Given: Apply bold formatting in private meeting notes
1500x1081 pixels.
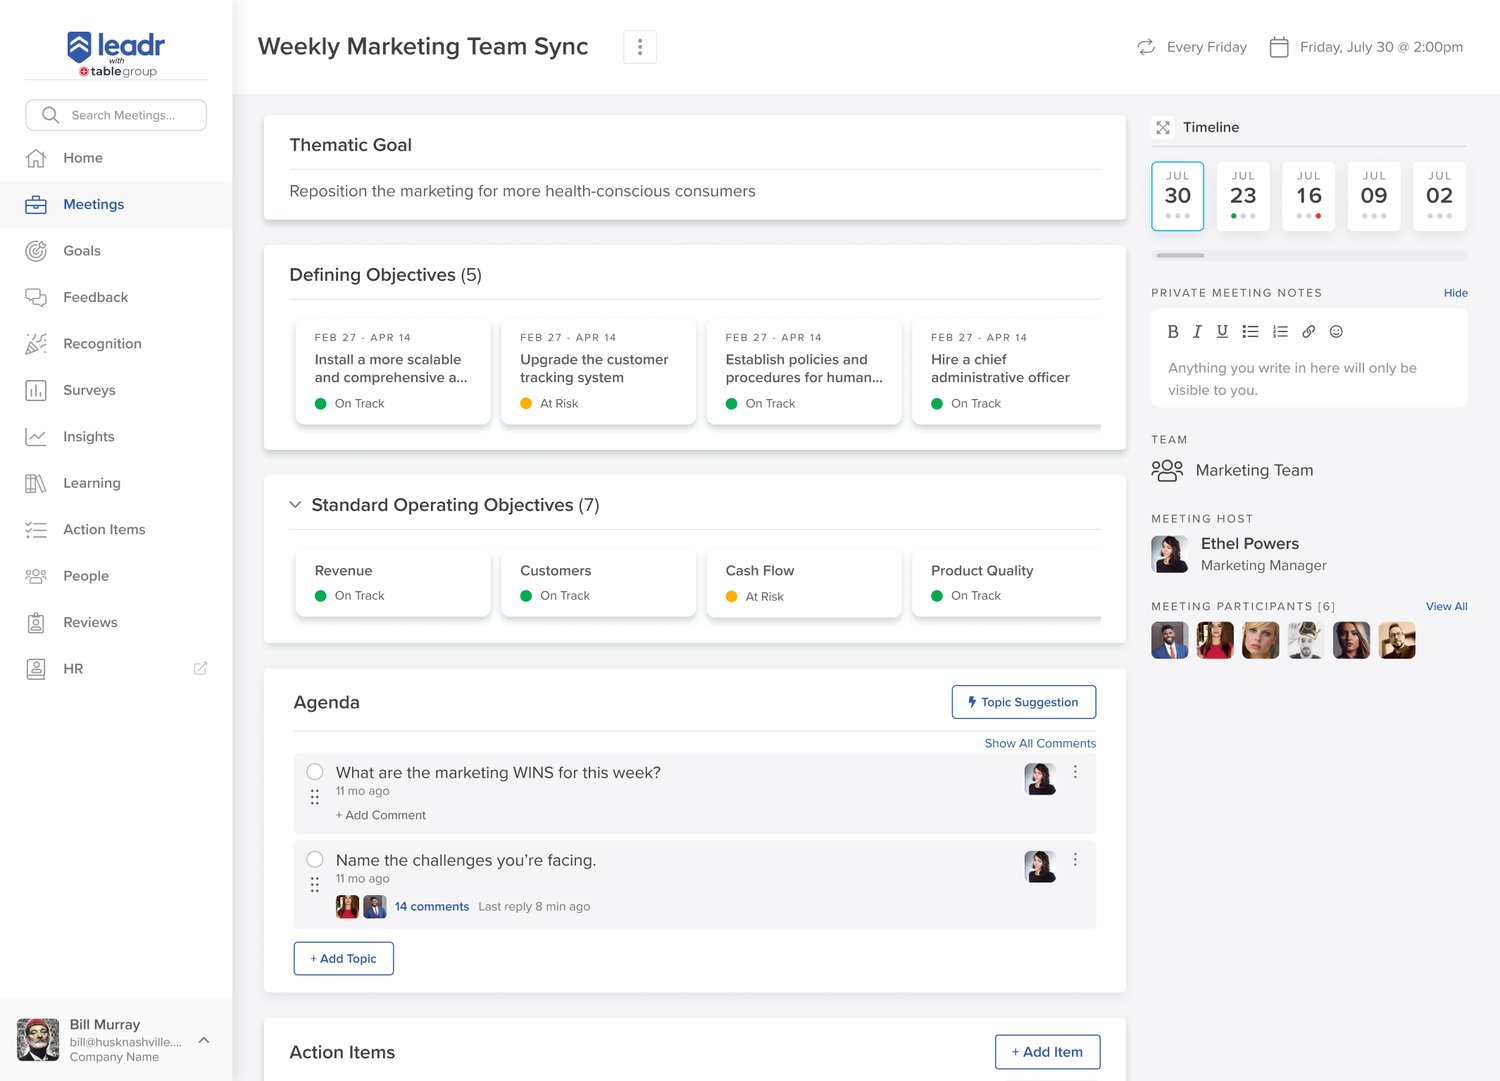Looking at the screenshot, I should tap(1173, 331).
